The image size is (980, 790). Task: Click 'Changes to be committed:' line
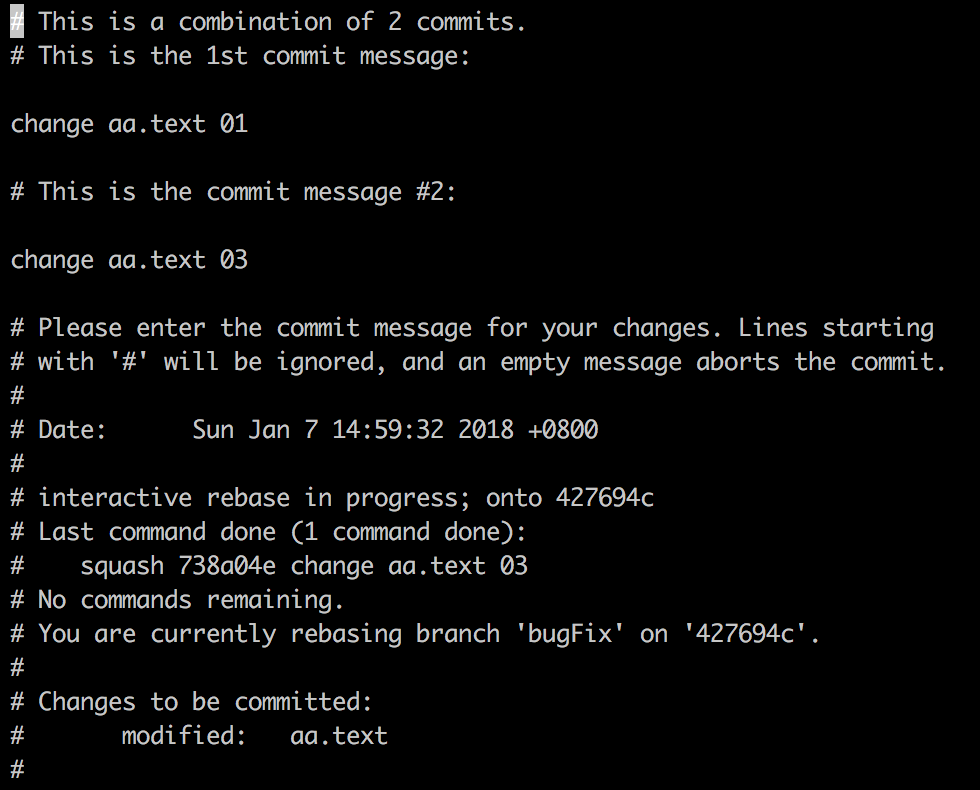pos(191,702)
